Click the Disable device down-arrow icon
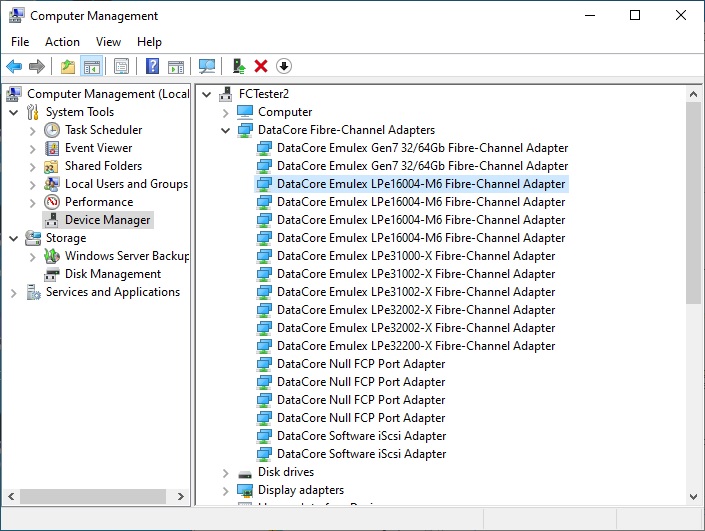This screenshot has height=531, width=705. (284, 66)
